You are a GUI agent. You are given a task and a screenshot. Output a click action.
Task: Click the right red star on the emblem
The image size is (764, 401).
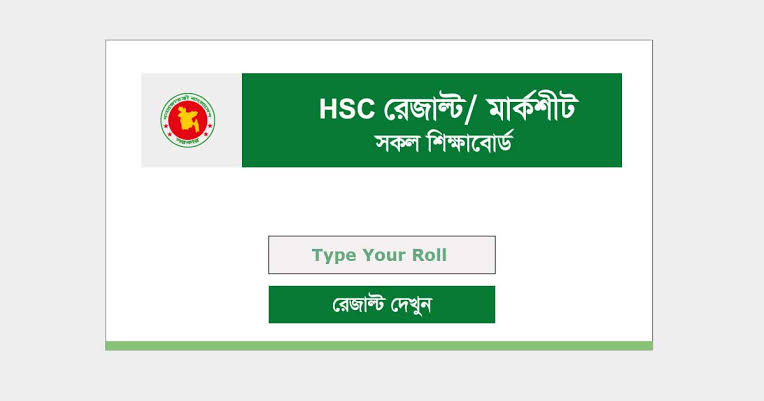click(x=210, y=126)
